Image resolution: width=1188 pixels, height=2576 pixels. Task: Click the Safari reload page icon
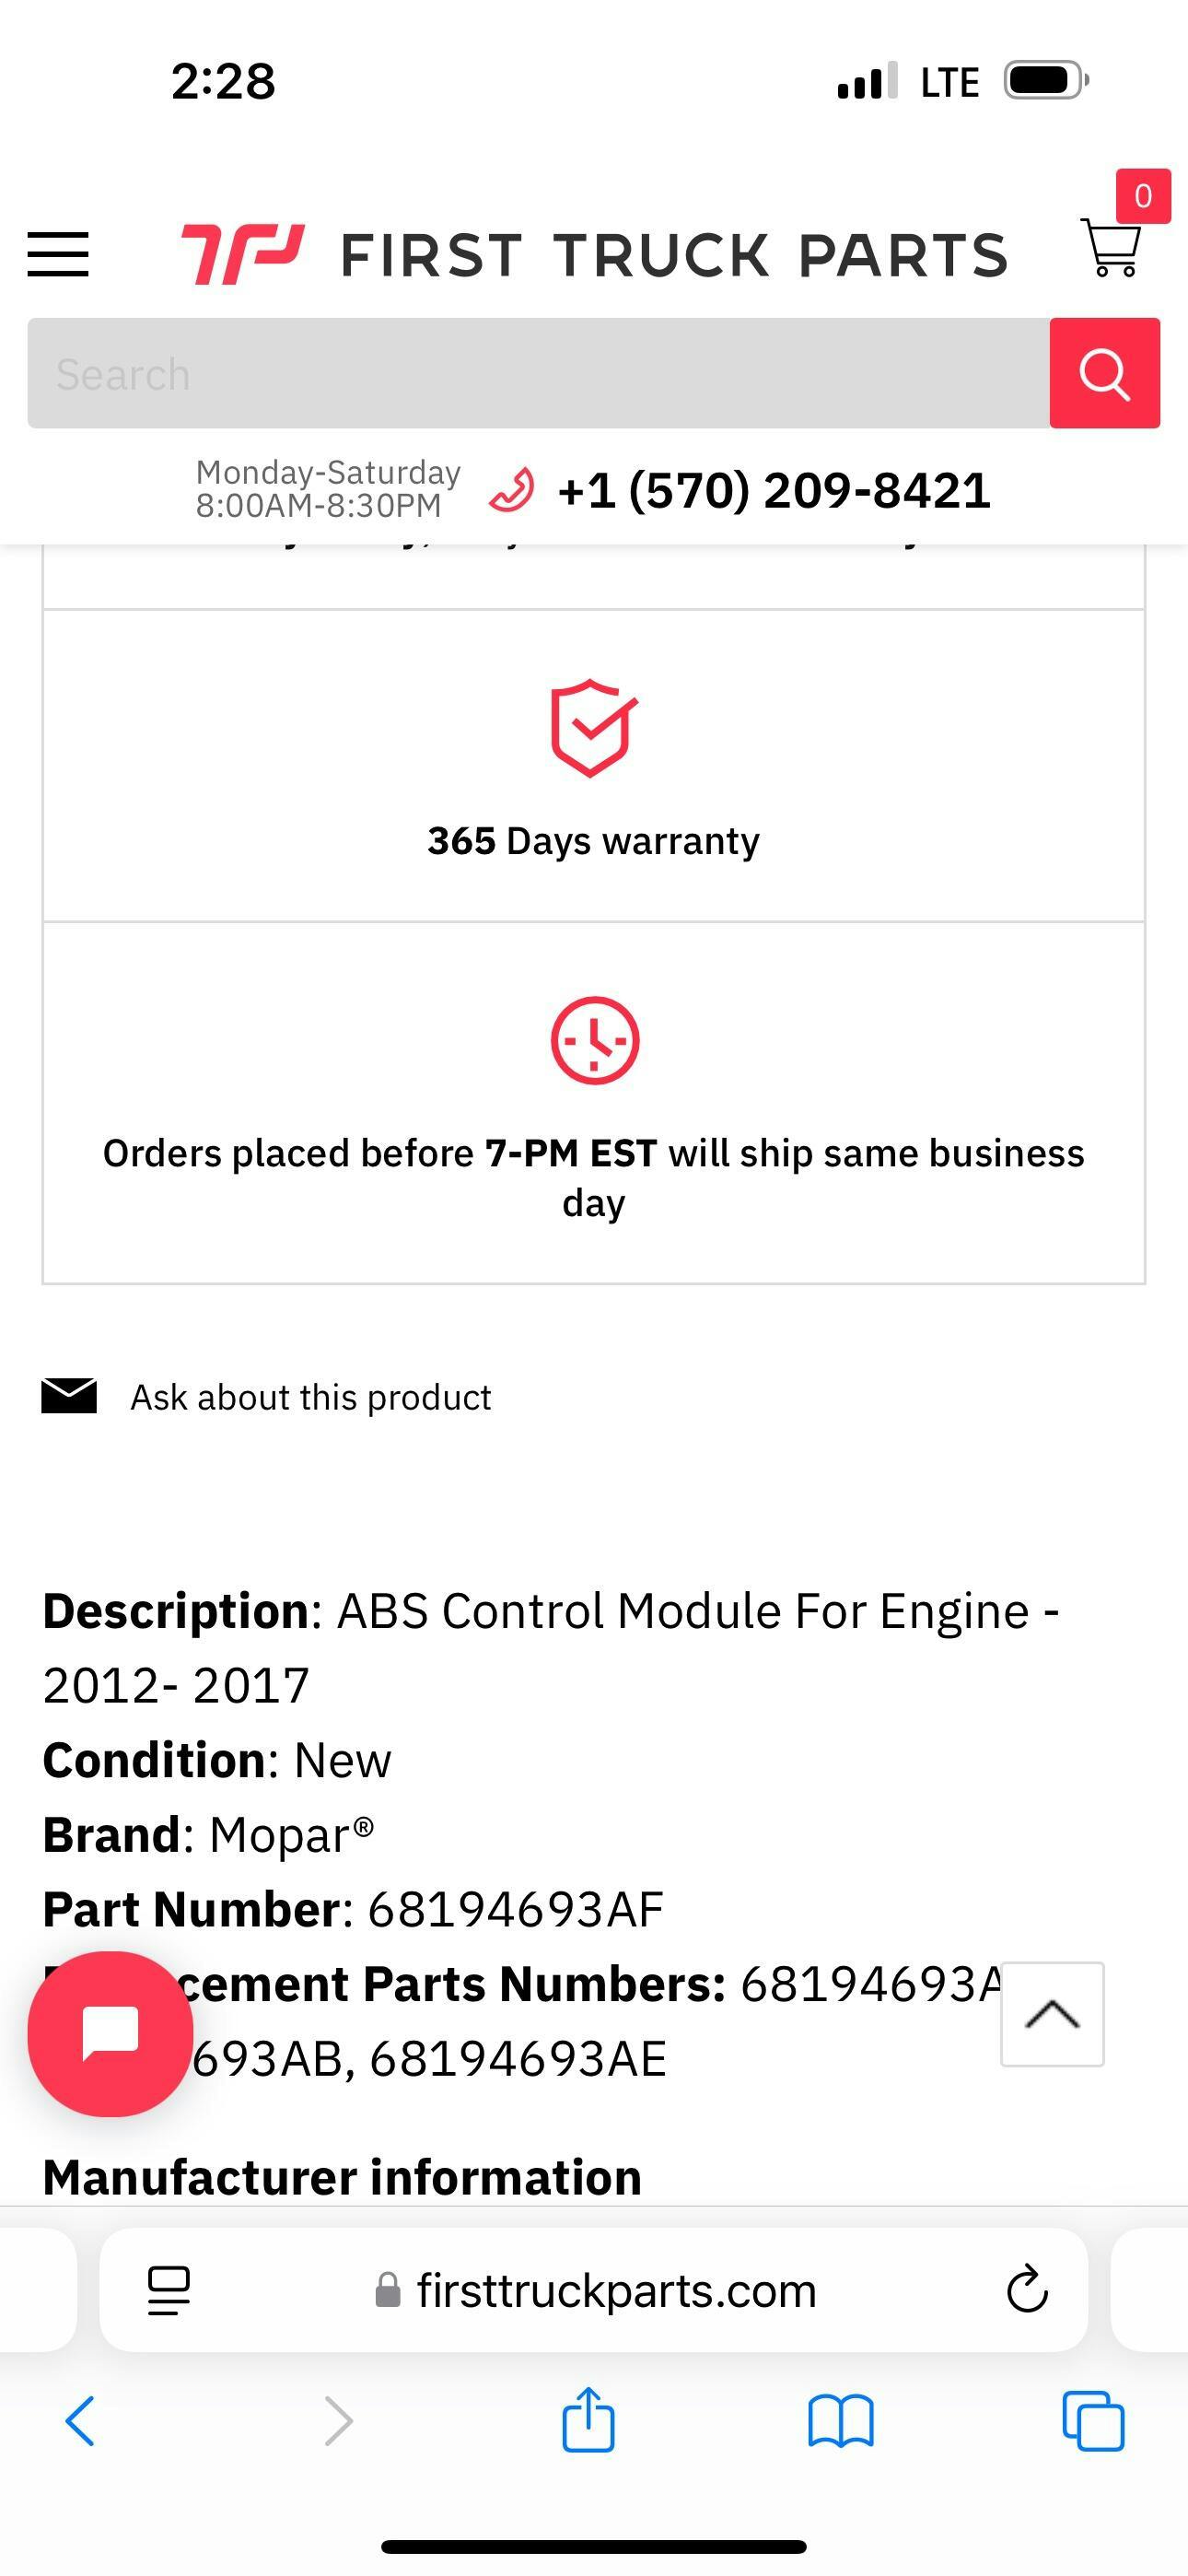tap(1026, 2290)
